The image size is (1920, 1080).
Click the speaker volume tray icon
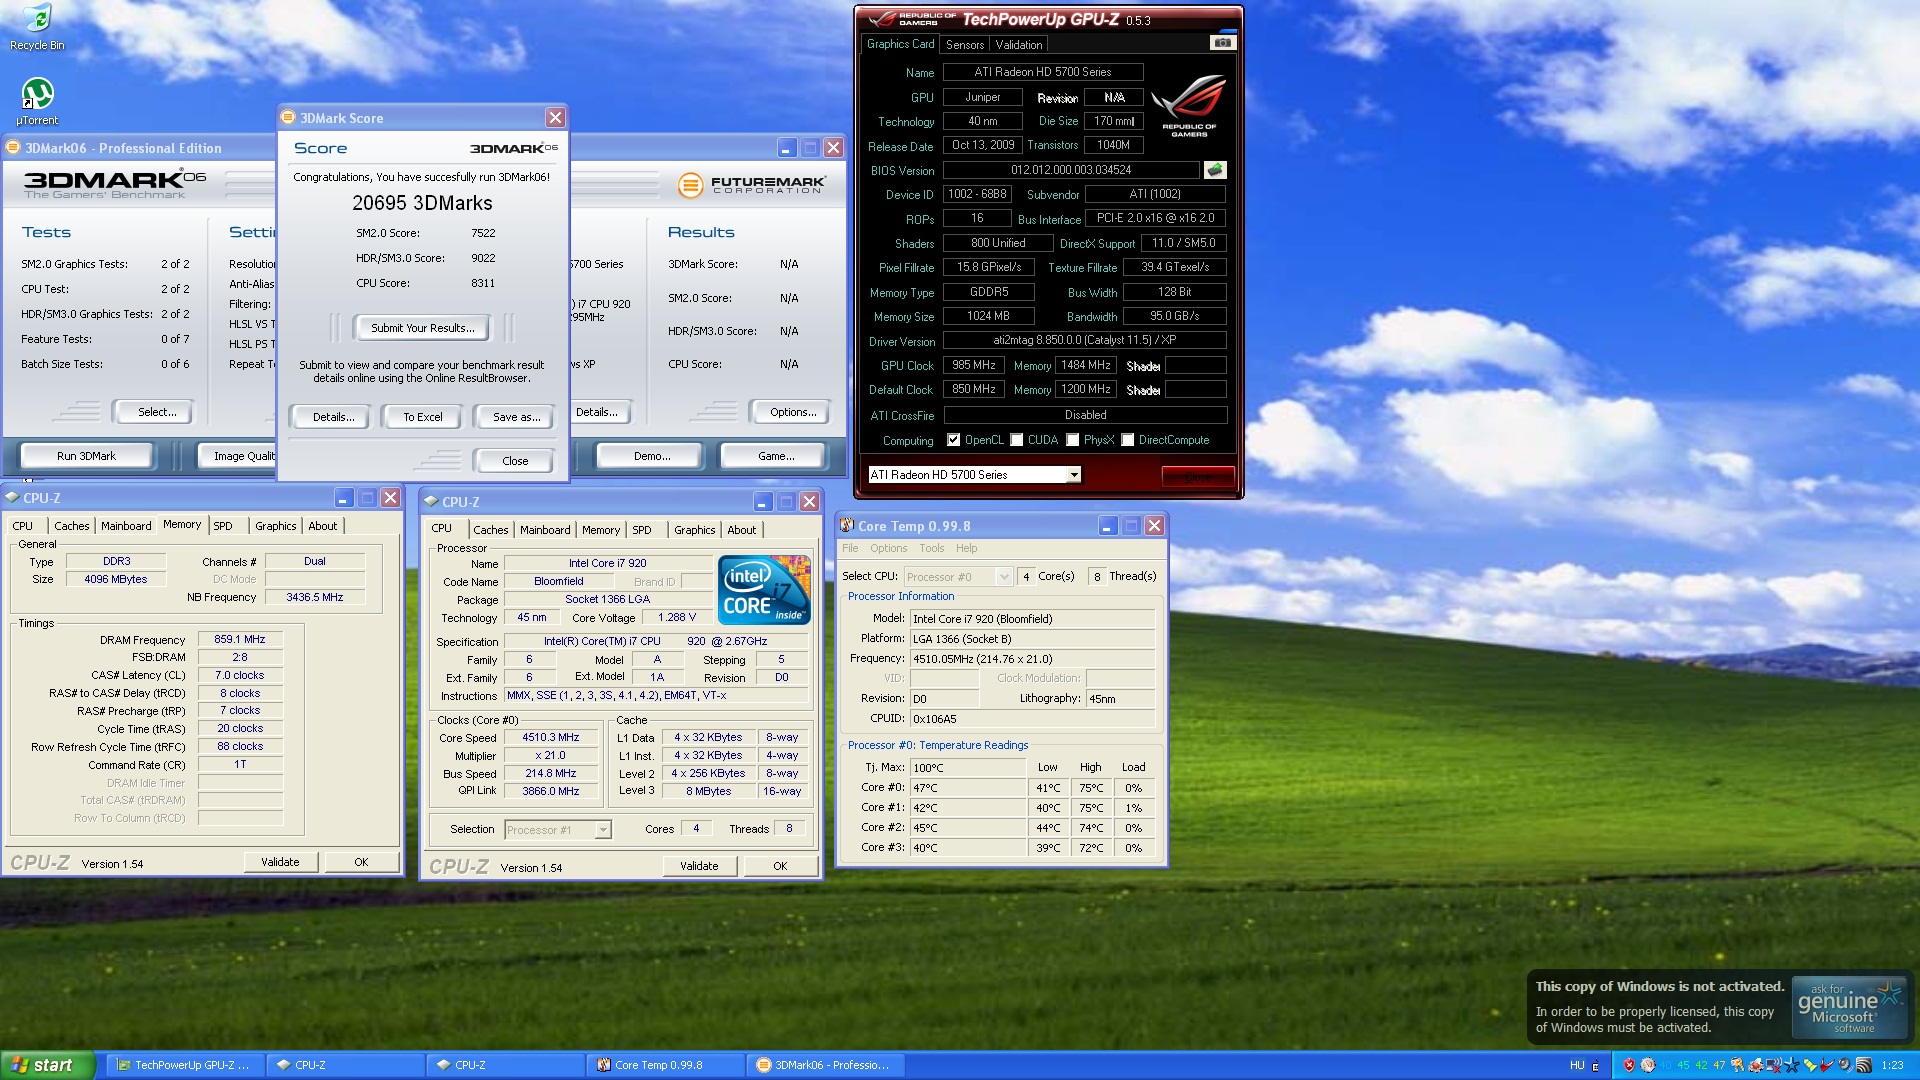pyautogui.click(x=1845, y=1065)
